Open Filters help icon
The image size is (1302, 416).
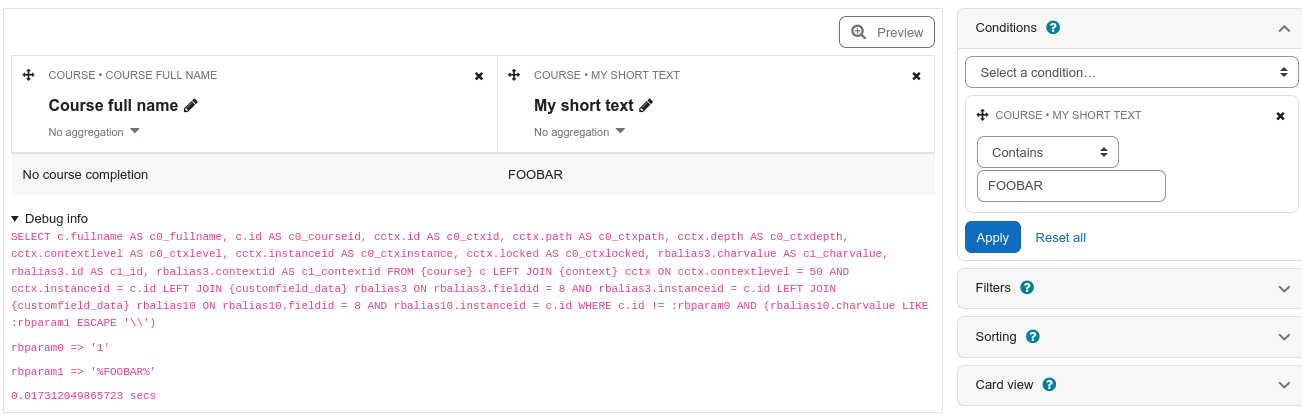(1027, 288)
